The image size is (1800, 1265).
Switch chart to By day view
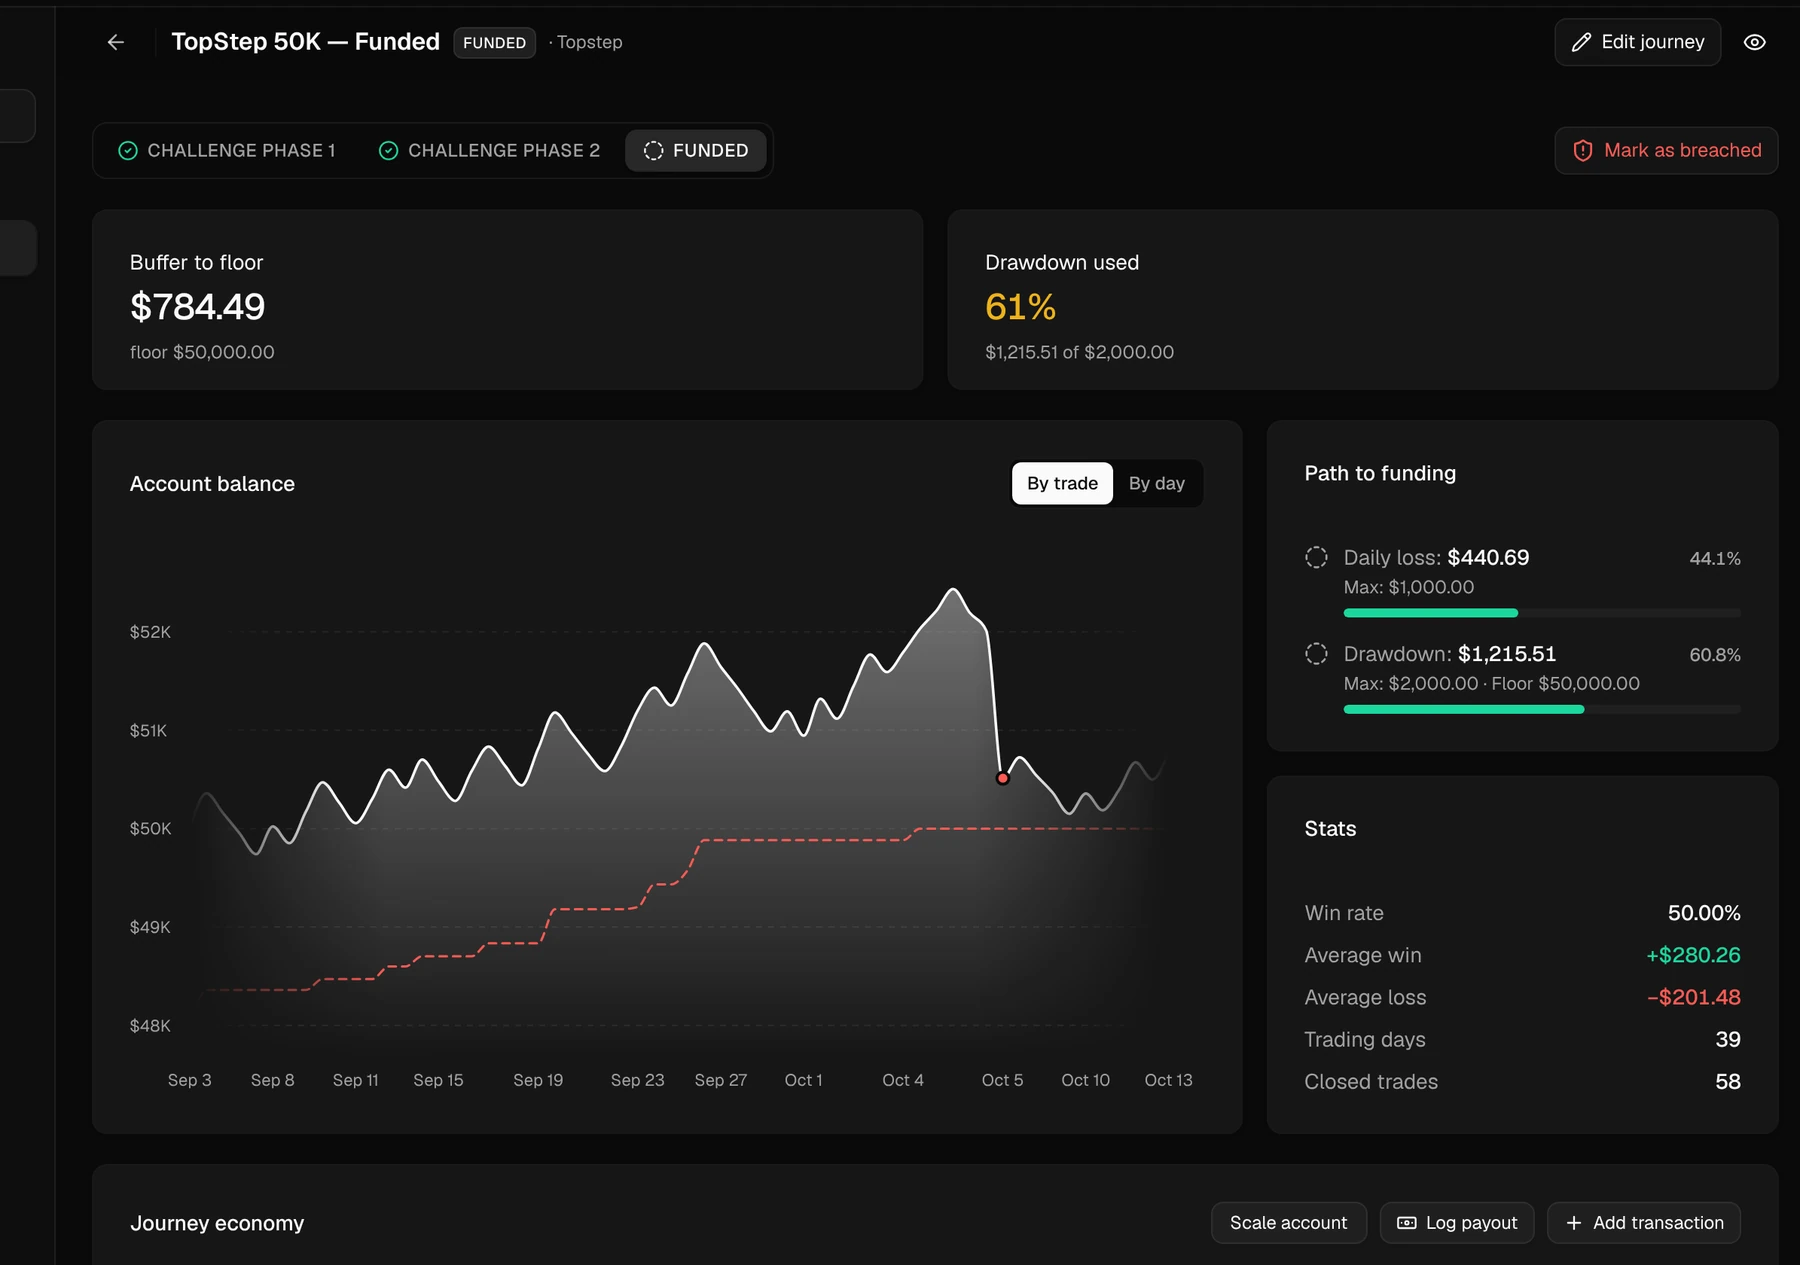pyautogui.click(x=1156, y=483)
